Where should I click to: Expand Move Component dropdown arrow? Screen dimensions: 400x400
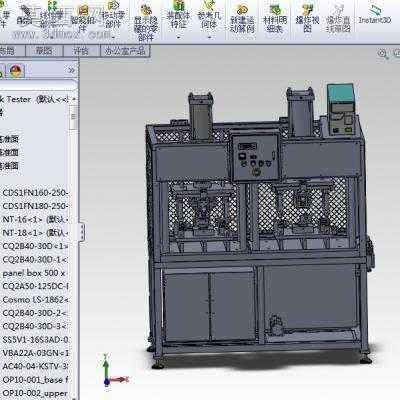click(x=113, y=36)
